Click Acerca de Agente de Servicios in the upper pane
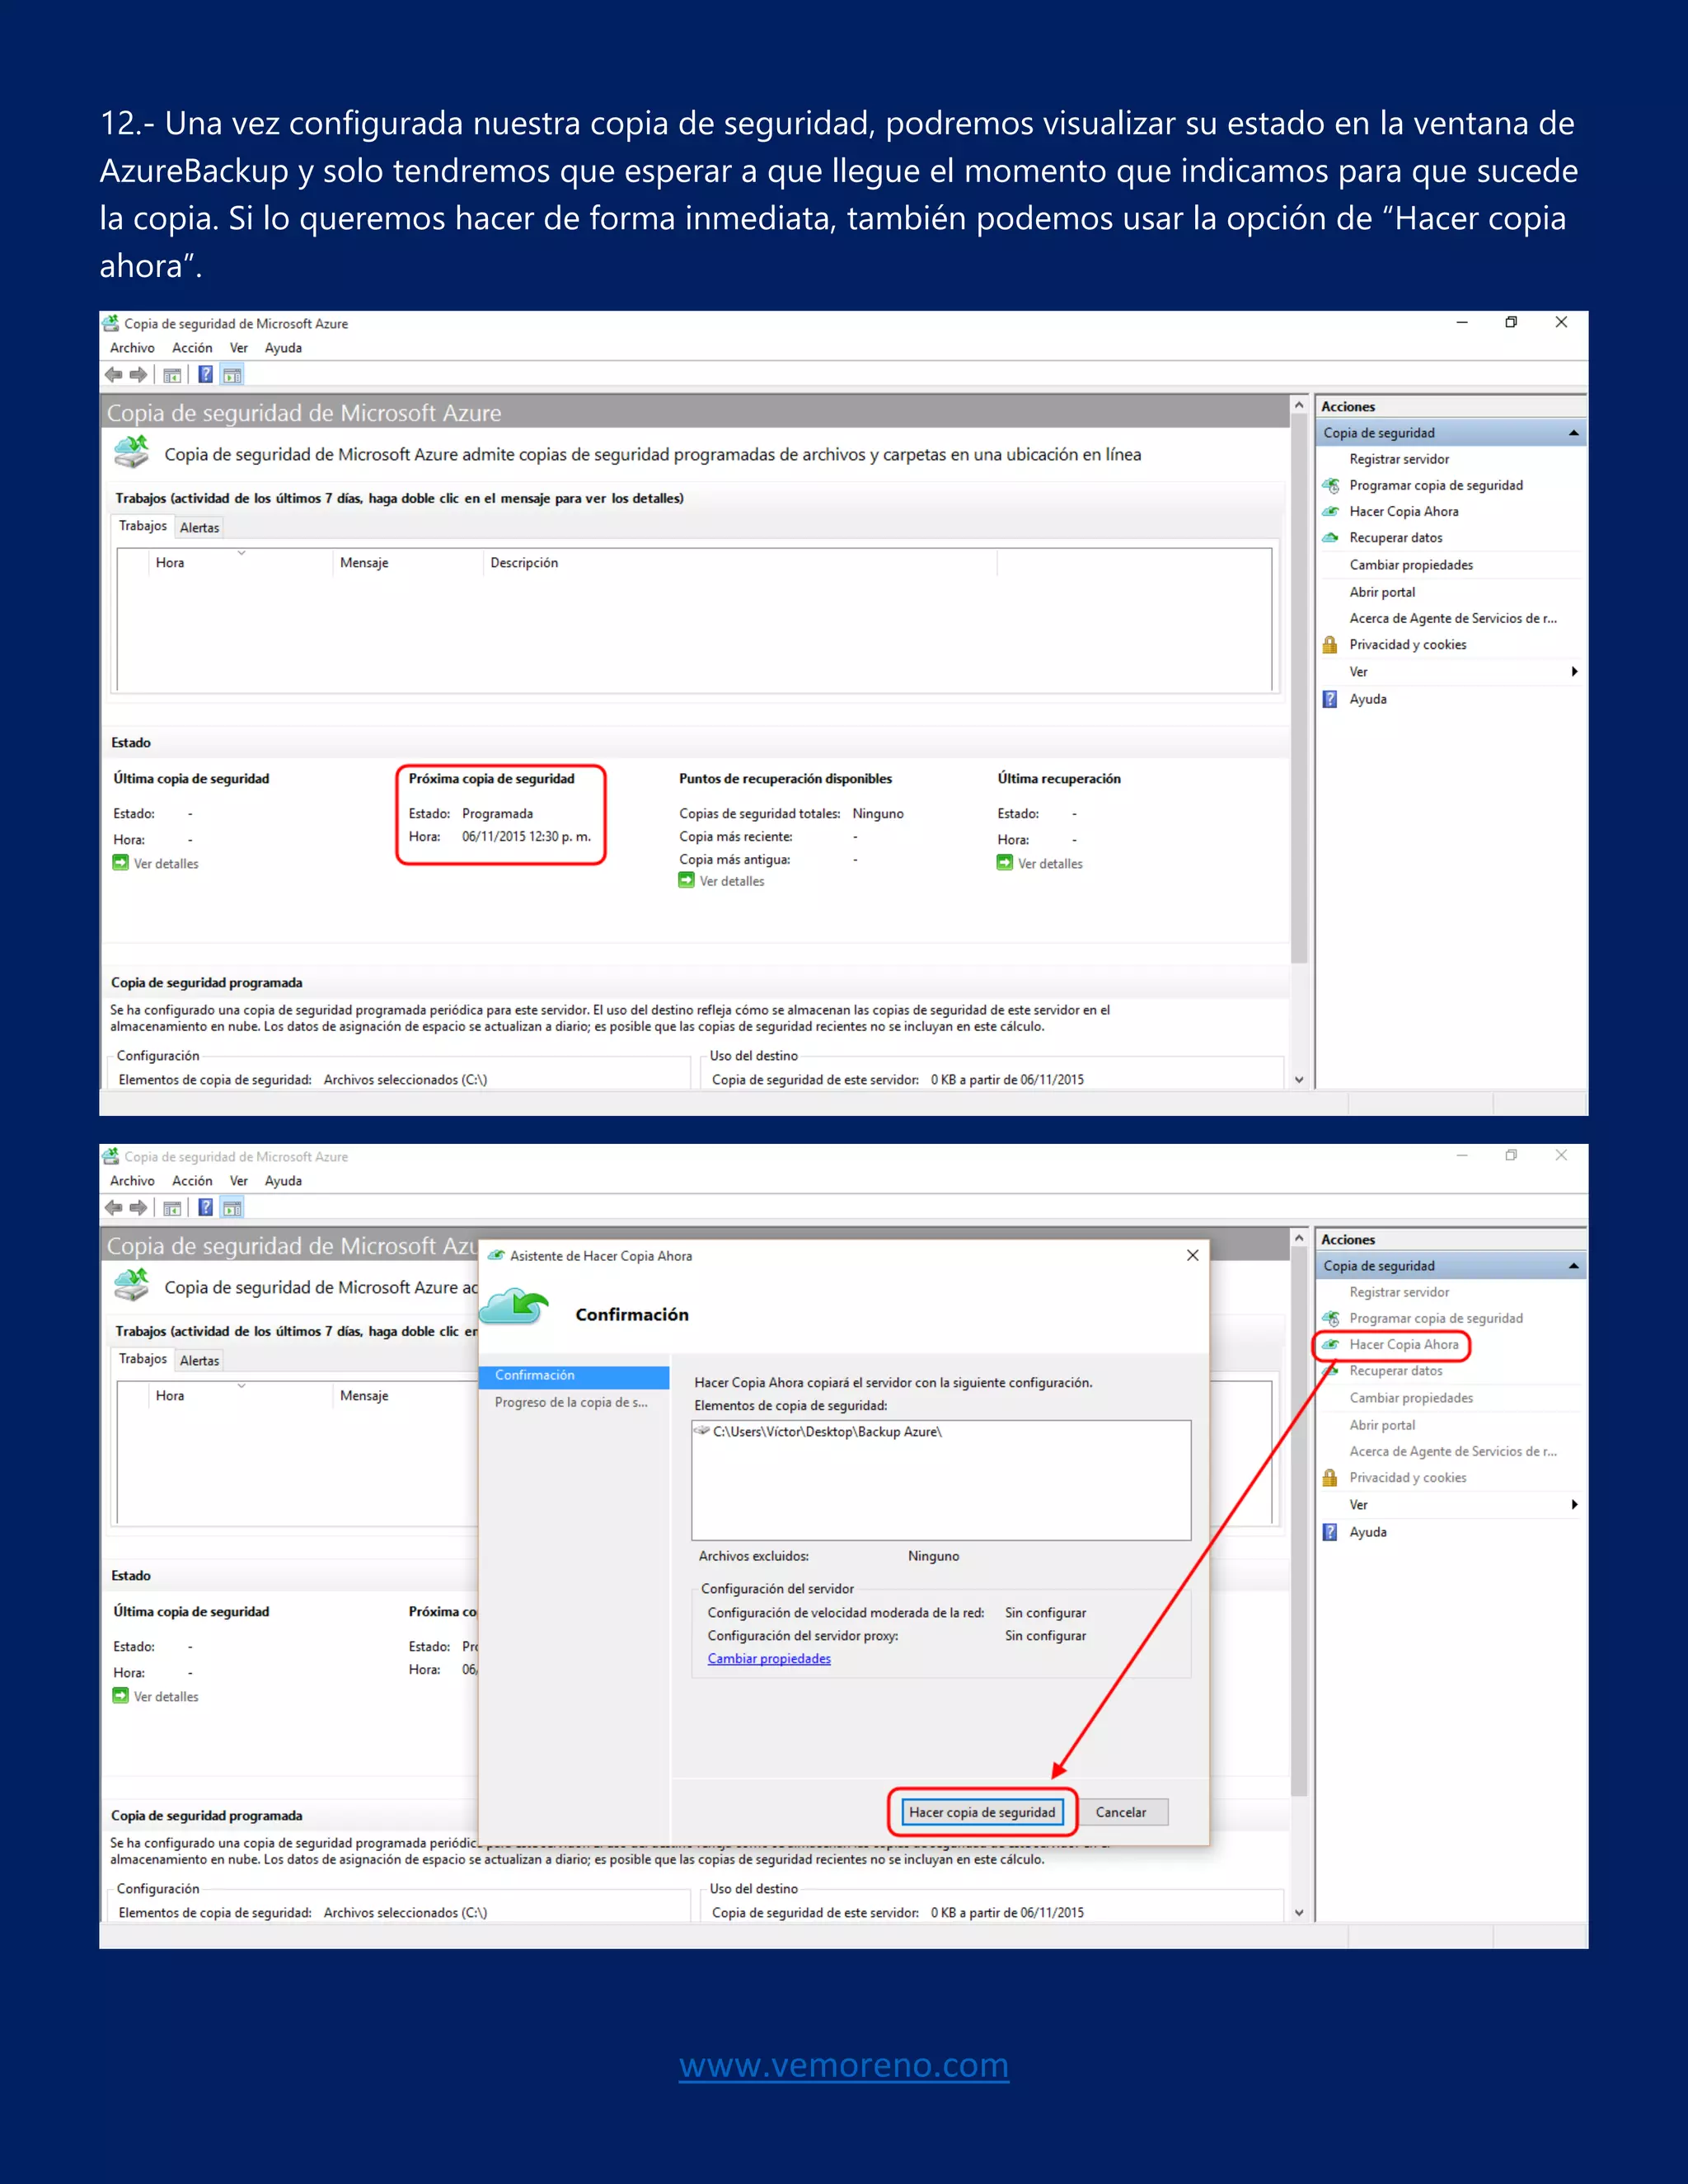 (1453, 619)
